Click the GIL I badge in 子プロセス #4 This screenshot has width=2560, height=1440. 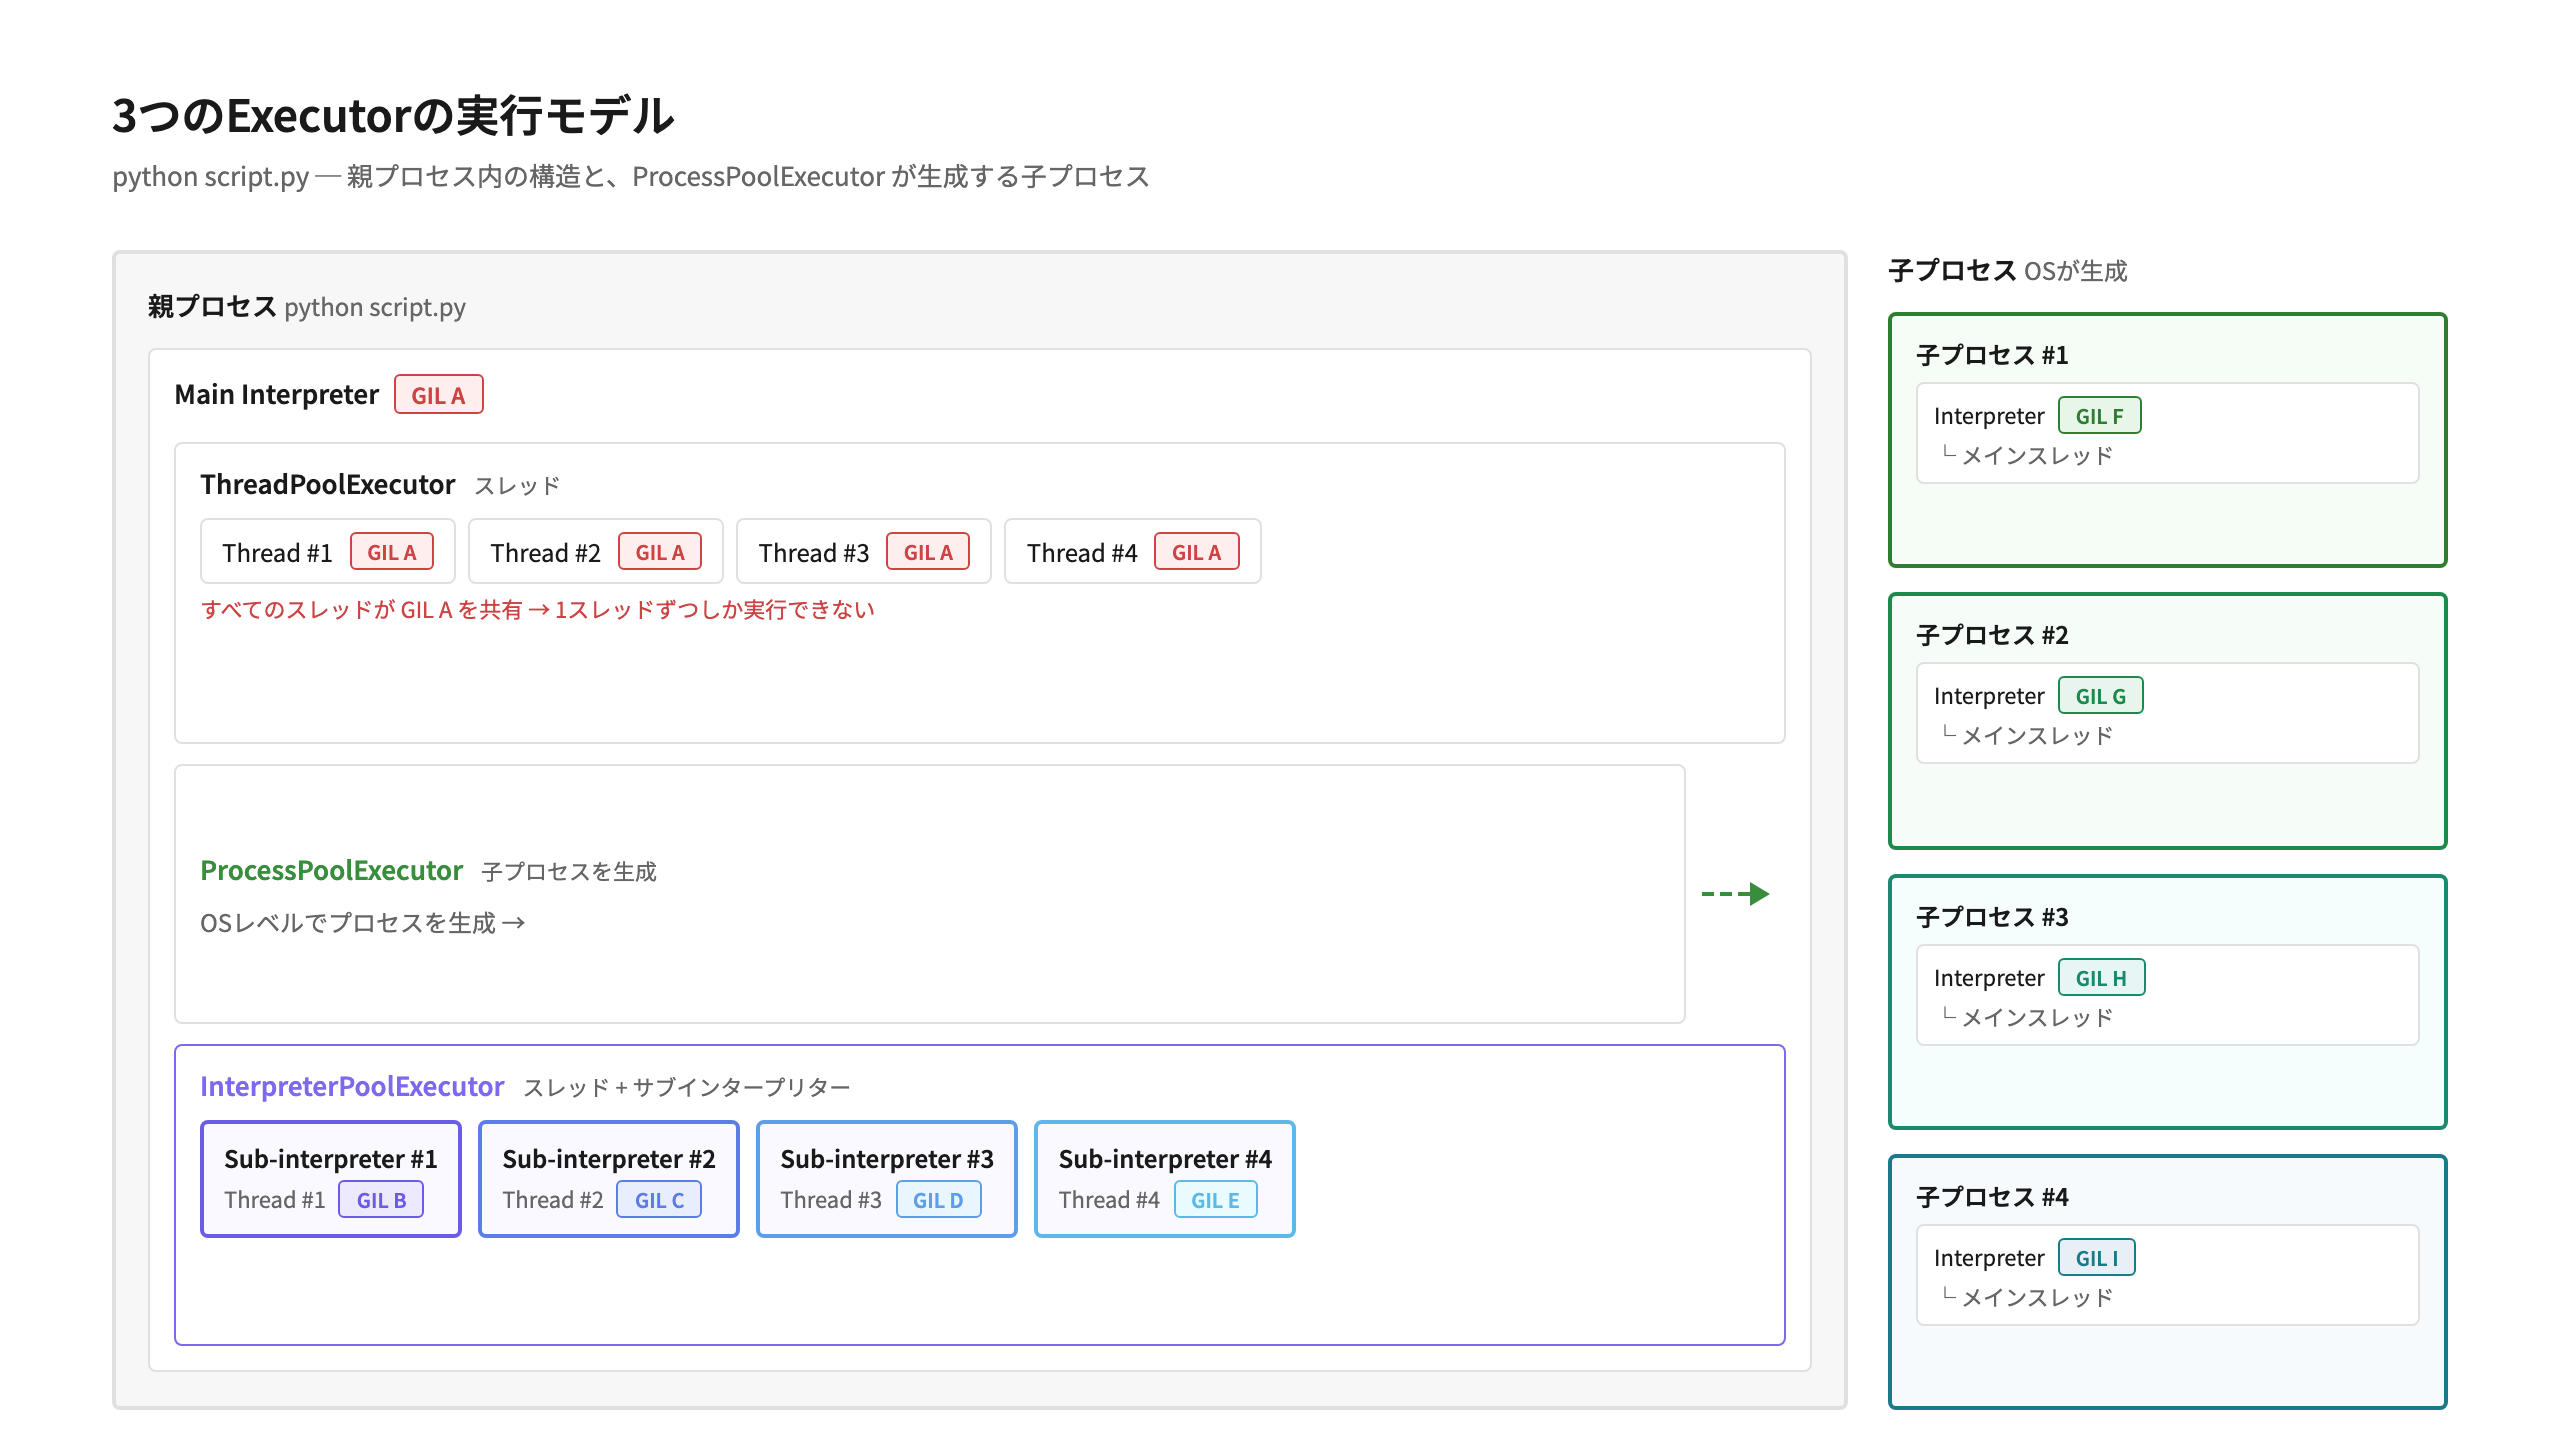(2096, 1258)
